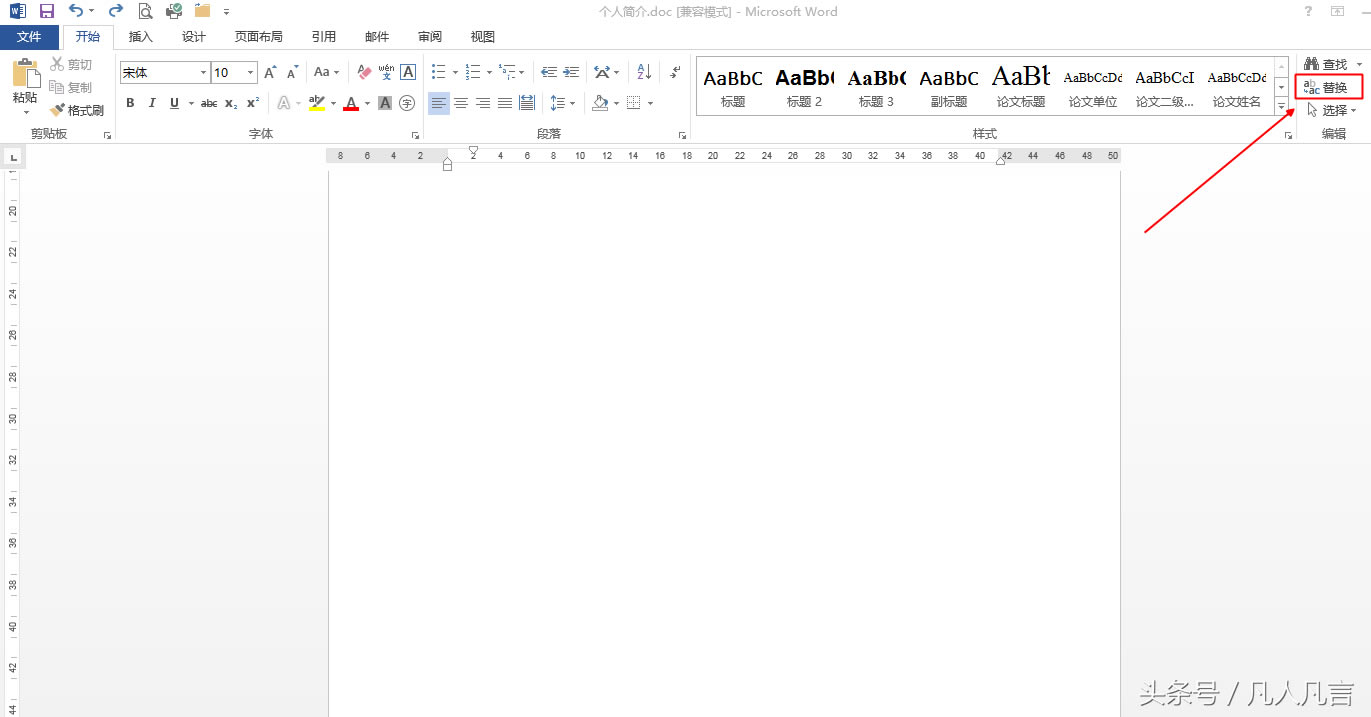
Task: Open the font name dropdown (宋体)
Action: click(x=203, y=73)
